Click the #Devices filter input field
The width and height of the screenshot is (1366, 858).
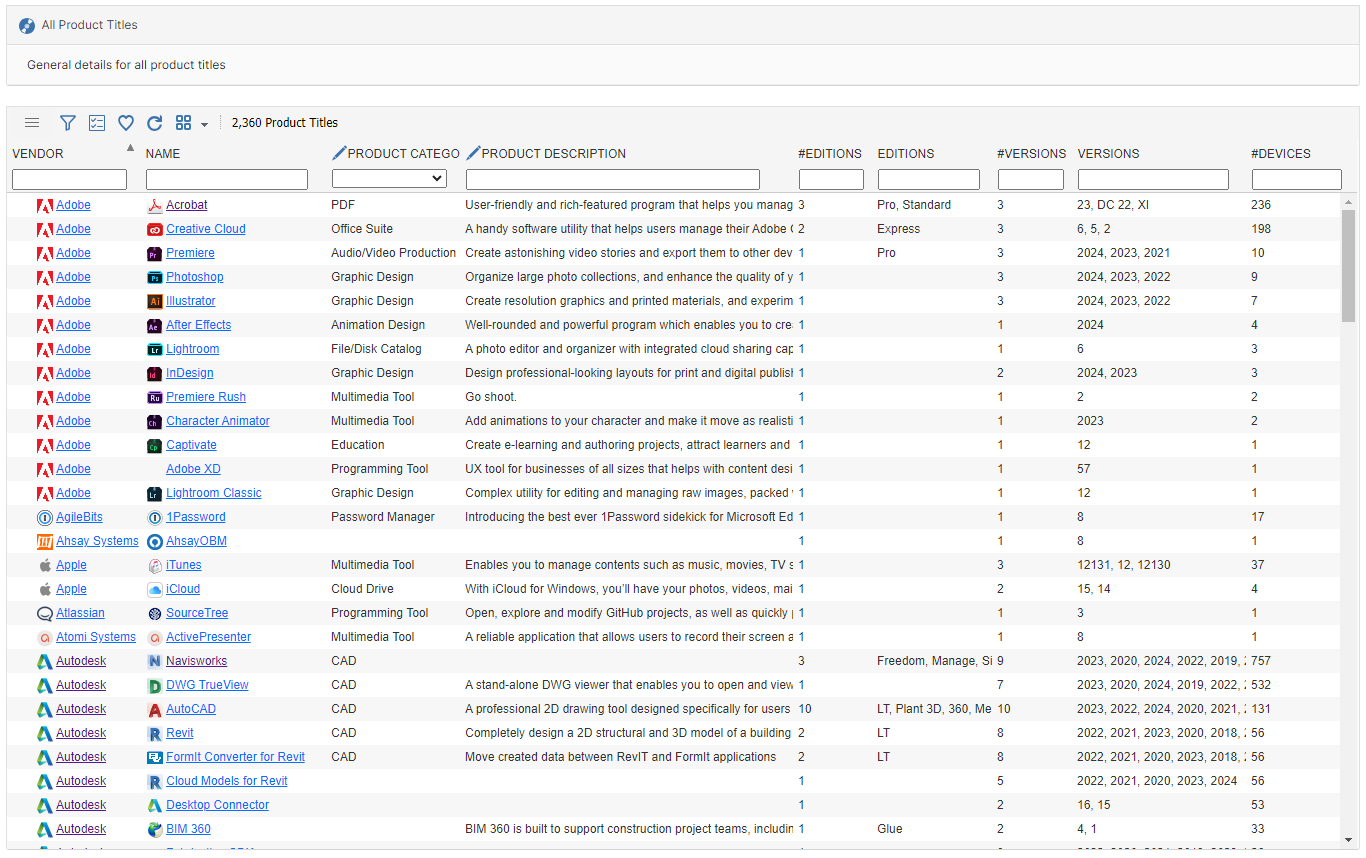point(1297,180)
